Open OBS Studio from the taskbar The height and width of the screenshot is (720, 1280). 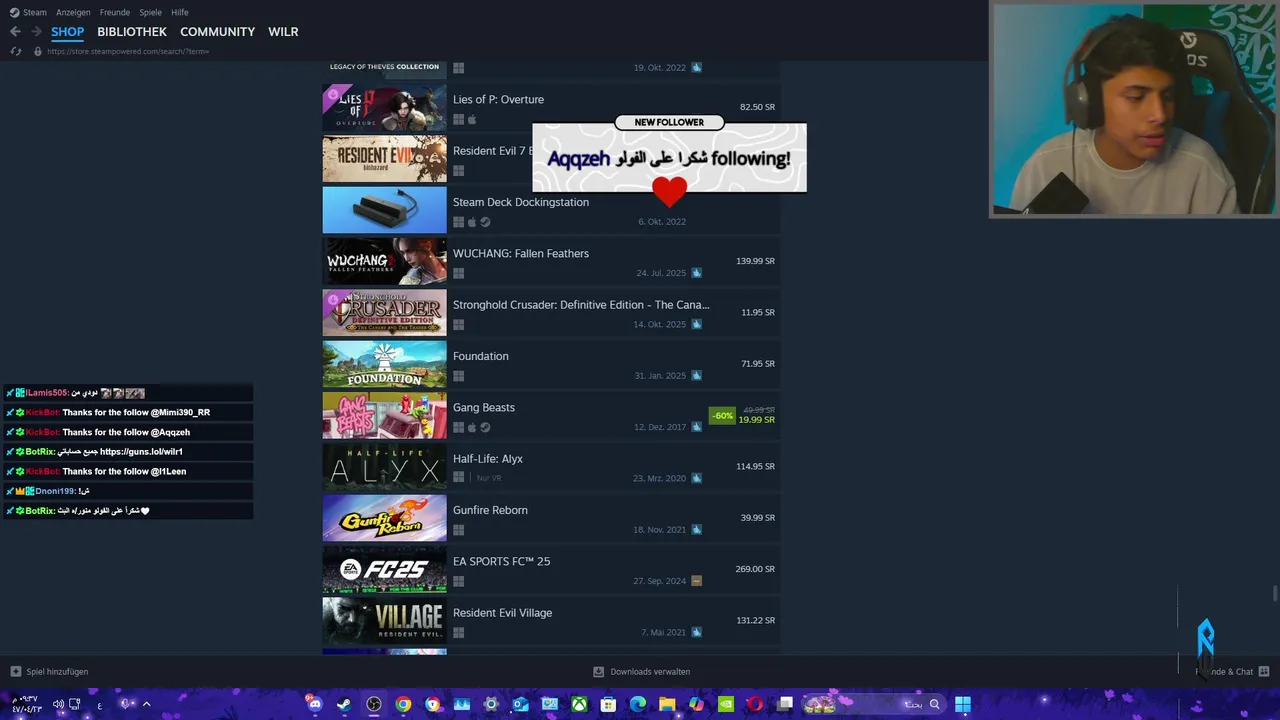coord(374,704)
